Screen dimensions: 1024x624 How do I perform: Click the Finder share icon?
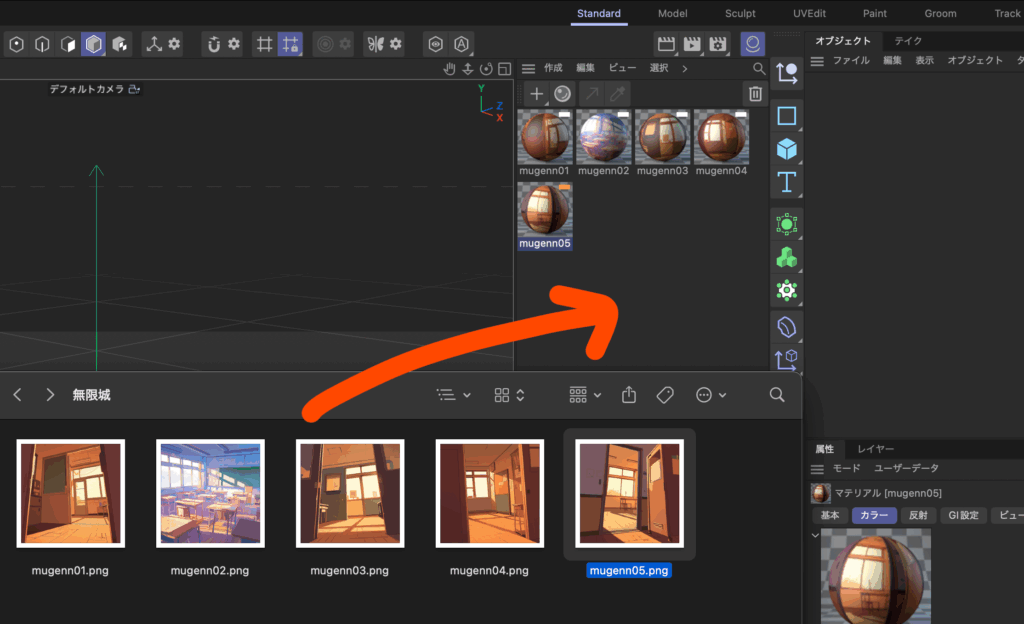629,395
